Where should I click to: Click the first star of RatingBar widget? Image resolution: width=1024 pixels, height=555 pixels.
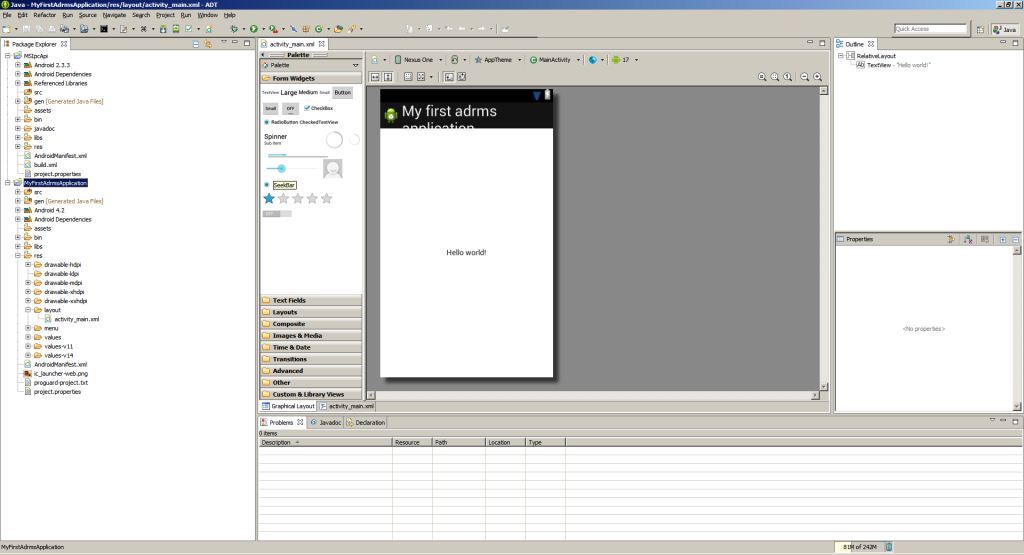[x=269, y=198]
